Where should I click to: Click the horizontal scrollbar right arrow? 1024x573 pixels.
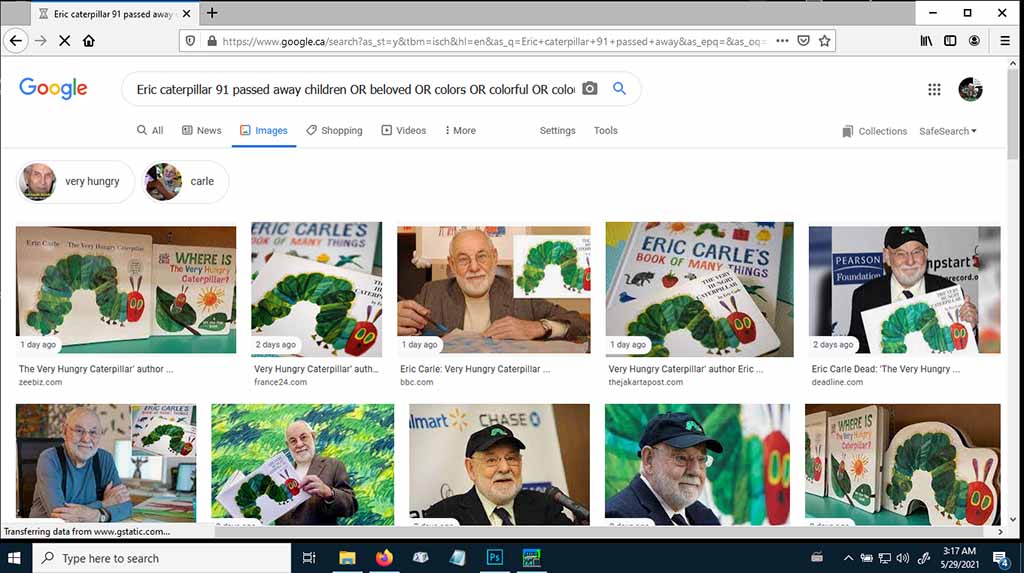[1000, 532]
